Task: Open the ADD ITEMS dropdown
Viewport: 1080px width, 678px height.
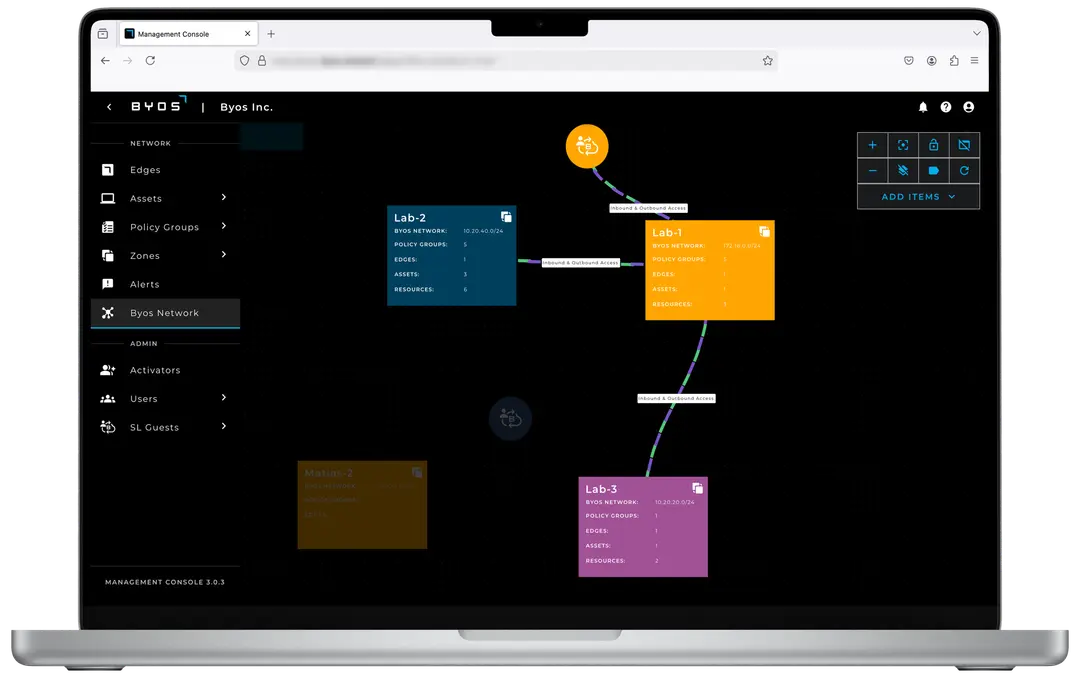Action: point(918,197)
